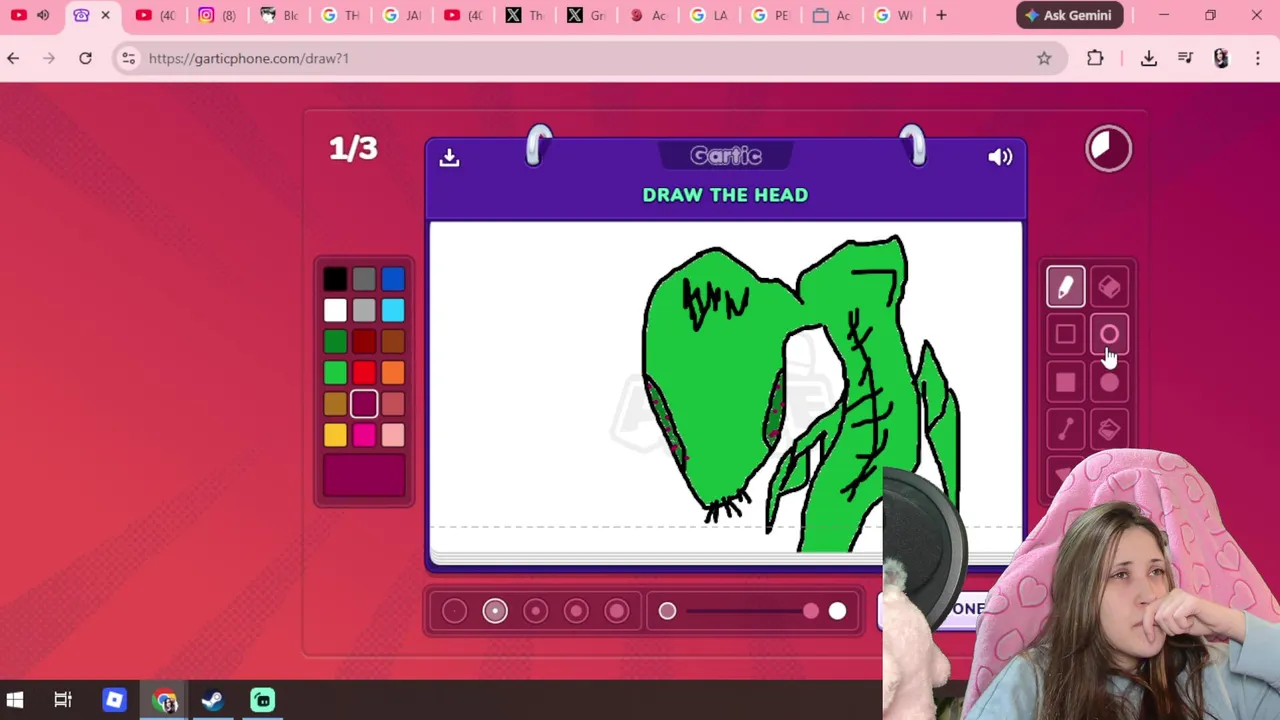
Task: Pick the fourth brush size
Action: click(576, 611)
